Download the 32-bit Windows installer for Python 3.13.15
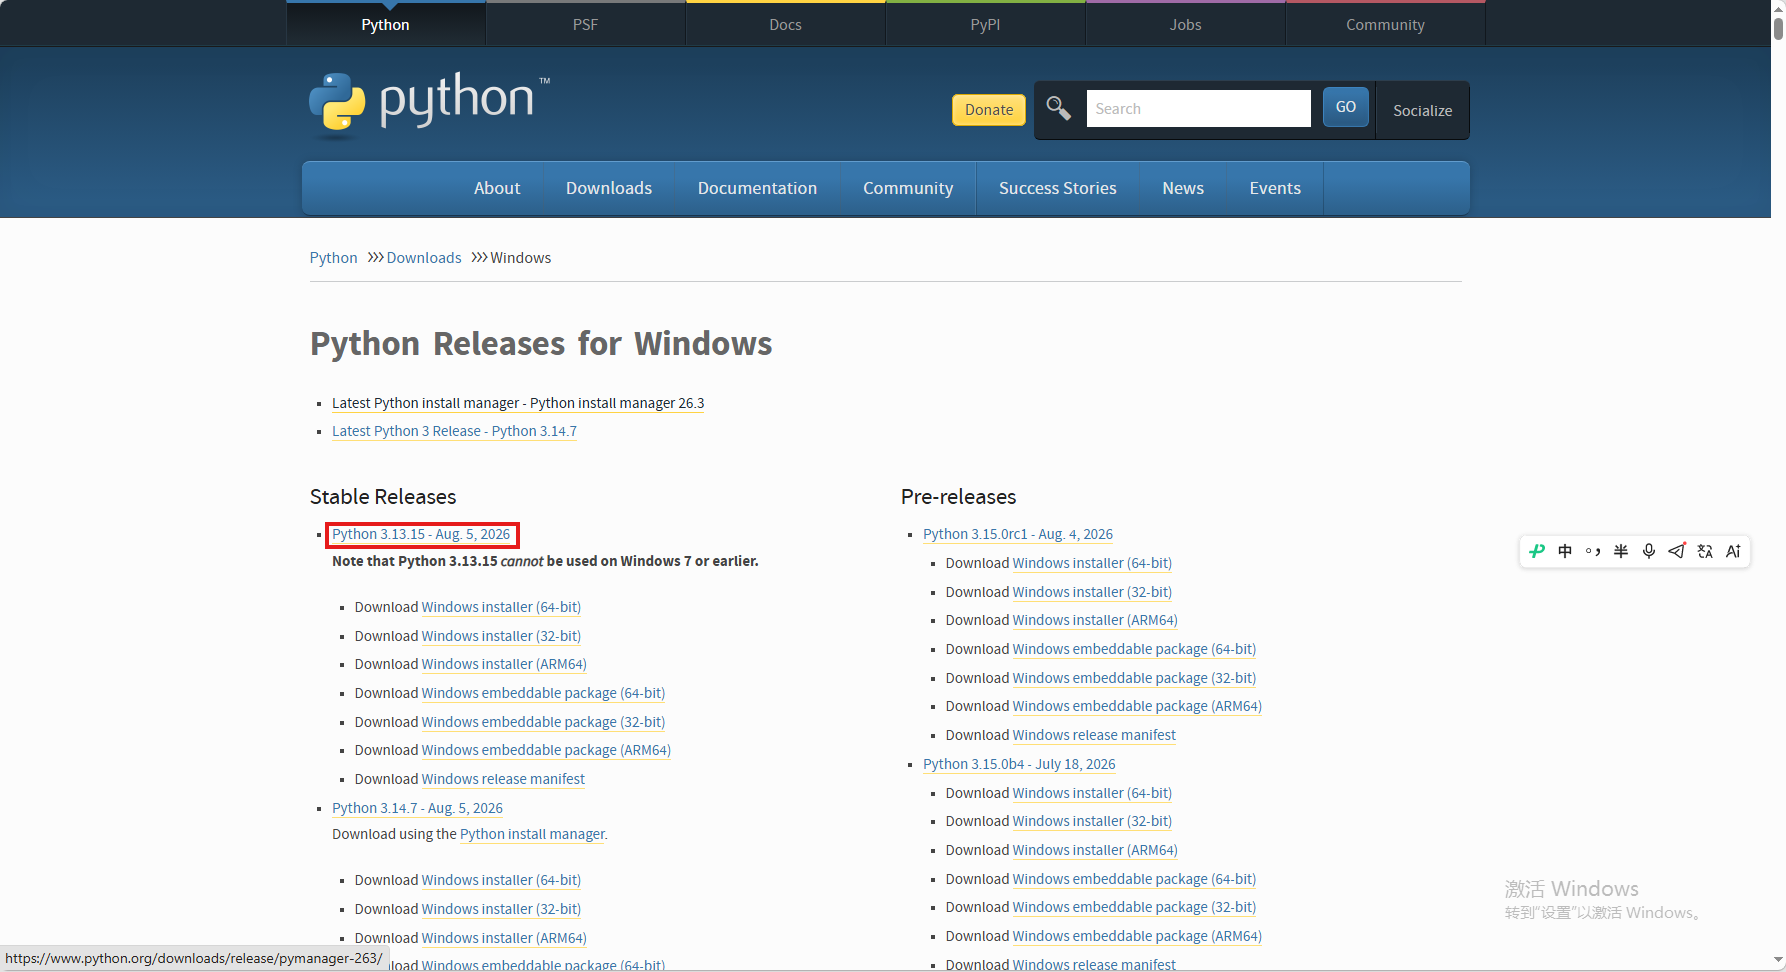The width and height of the screenshot is (1786, 972). pos(501,636)
